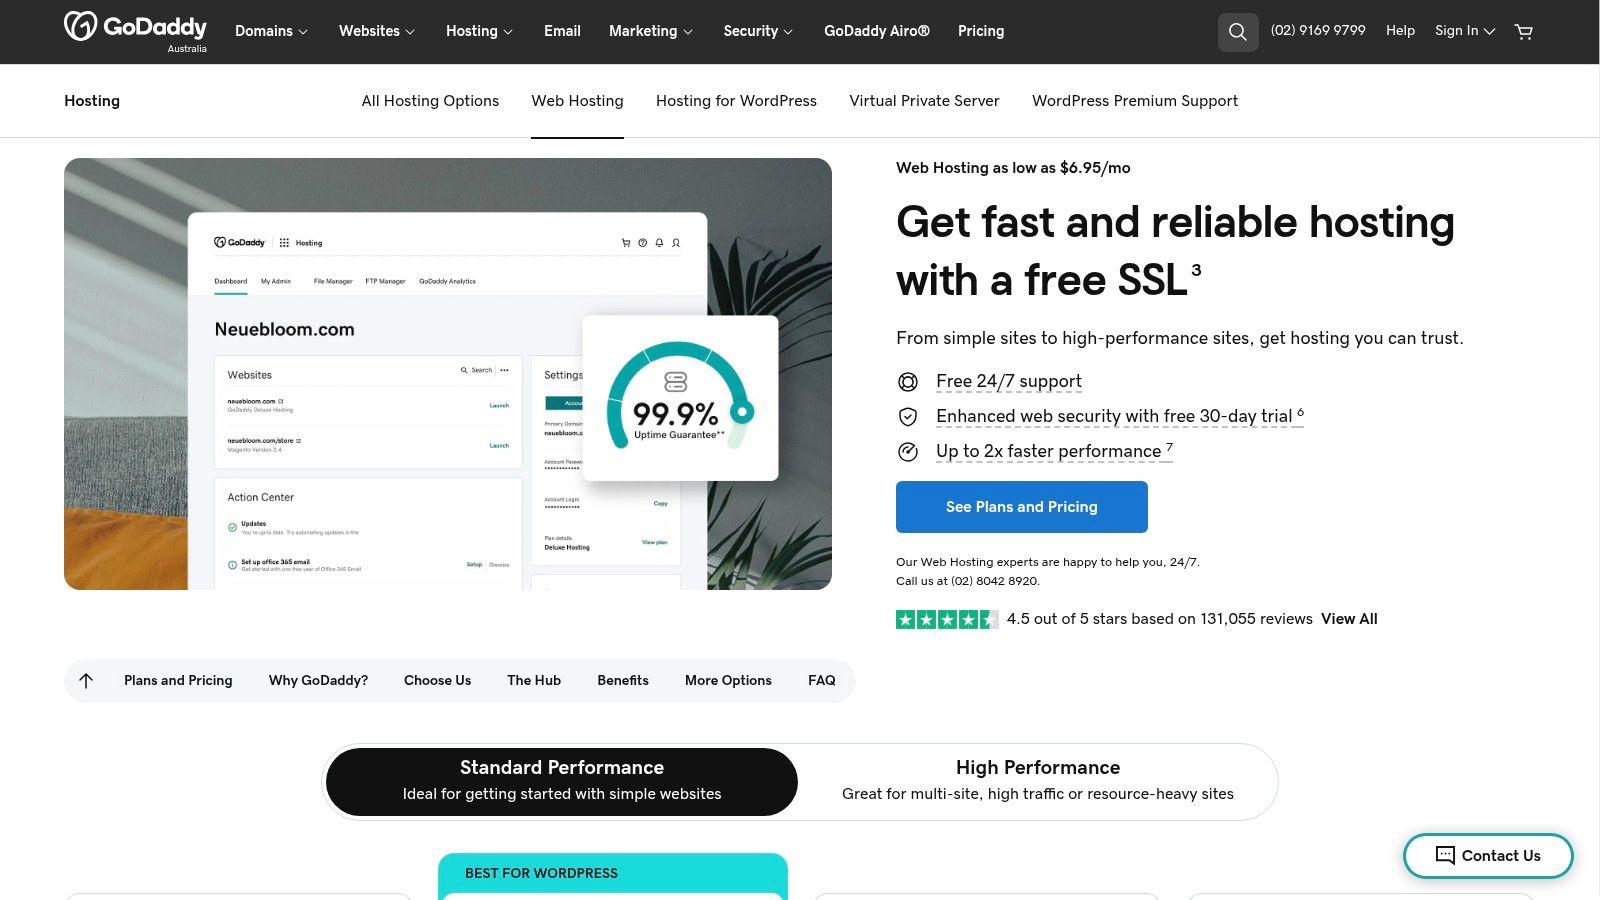Click the Trustpilot star rating graphic
This screenshot has height=900, width=1600.
click(947, 619)
